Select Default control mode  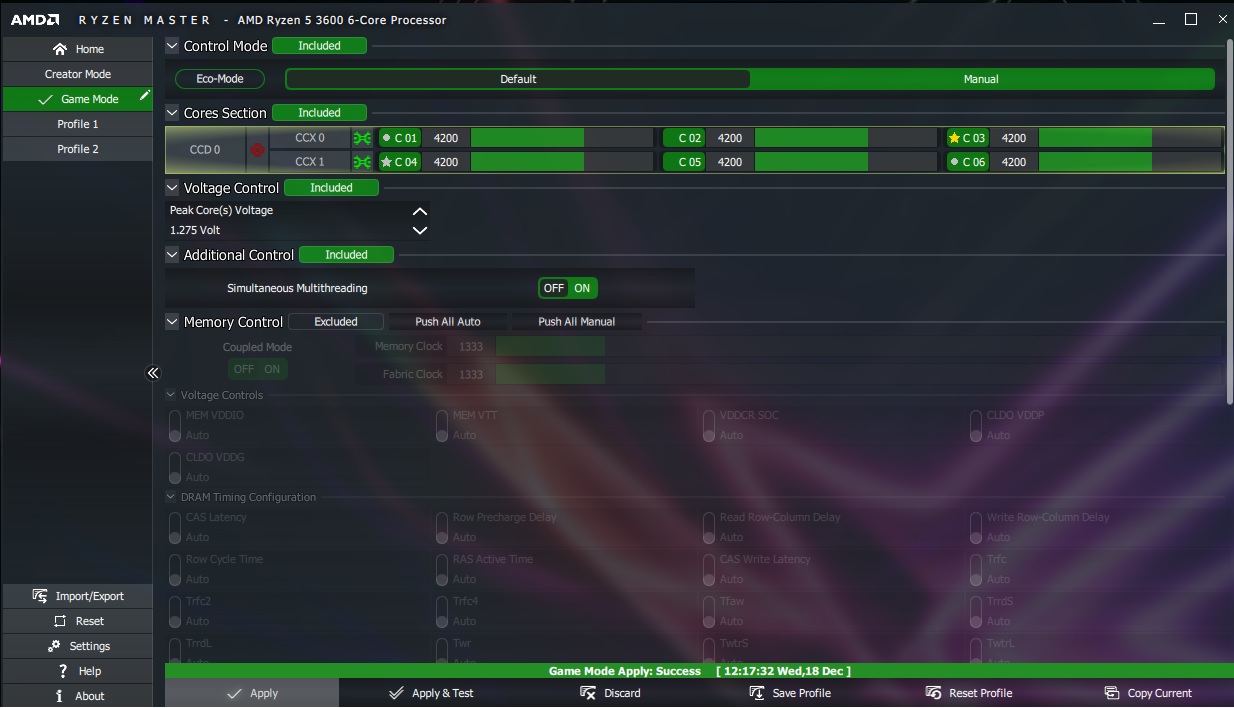point(518,79)
